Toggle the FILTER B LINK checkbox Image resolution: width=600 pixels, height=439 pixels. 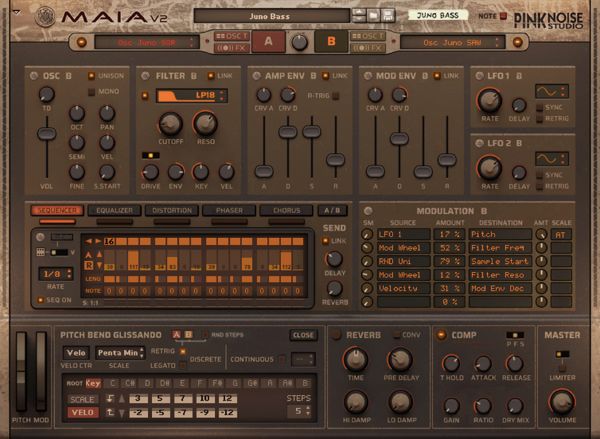(x=211, y=76)
